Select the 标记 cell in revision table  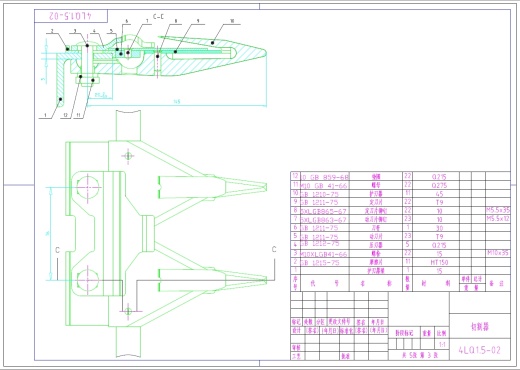(x=296, y=322)
